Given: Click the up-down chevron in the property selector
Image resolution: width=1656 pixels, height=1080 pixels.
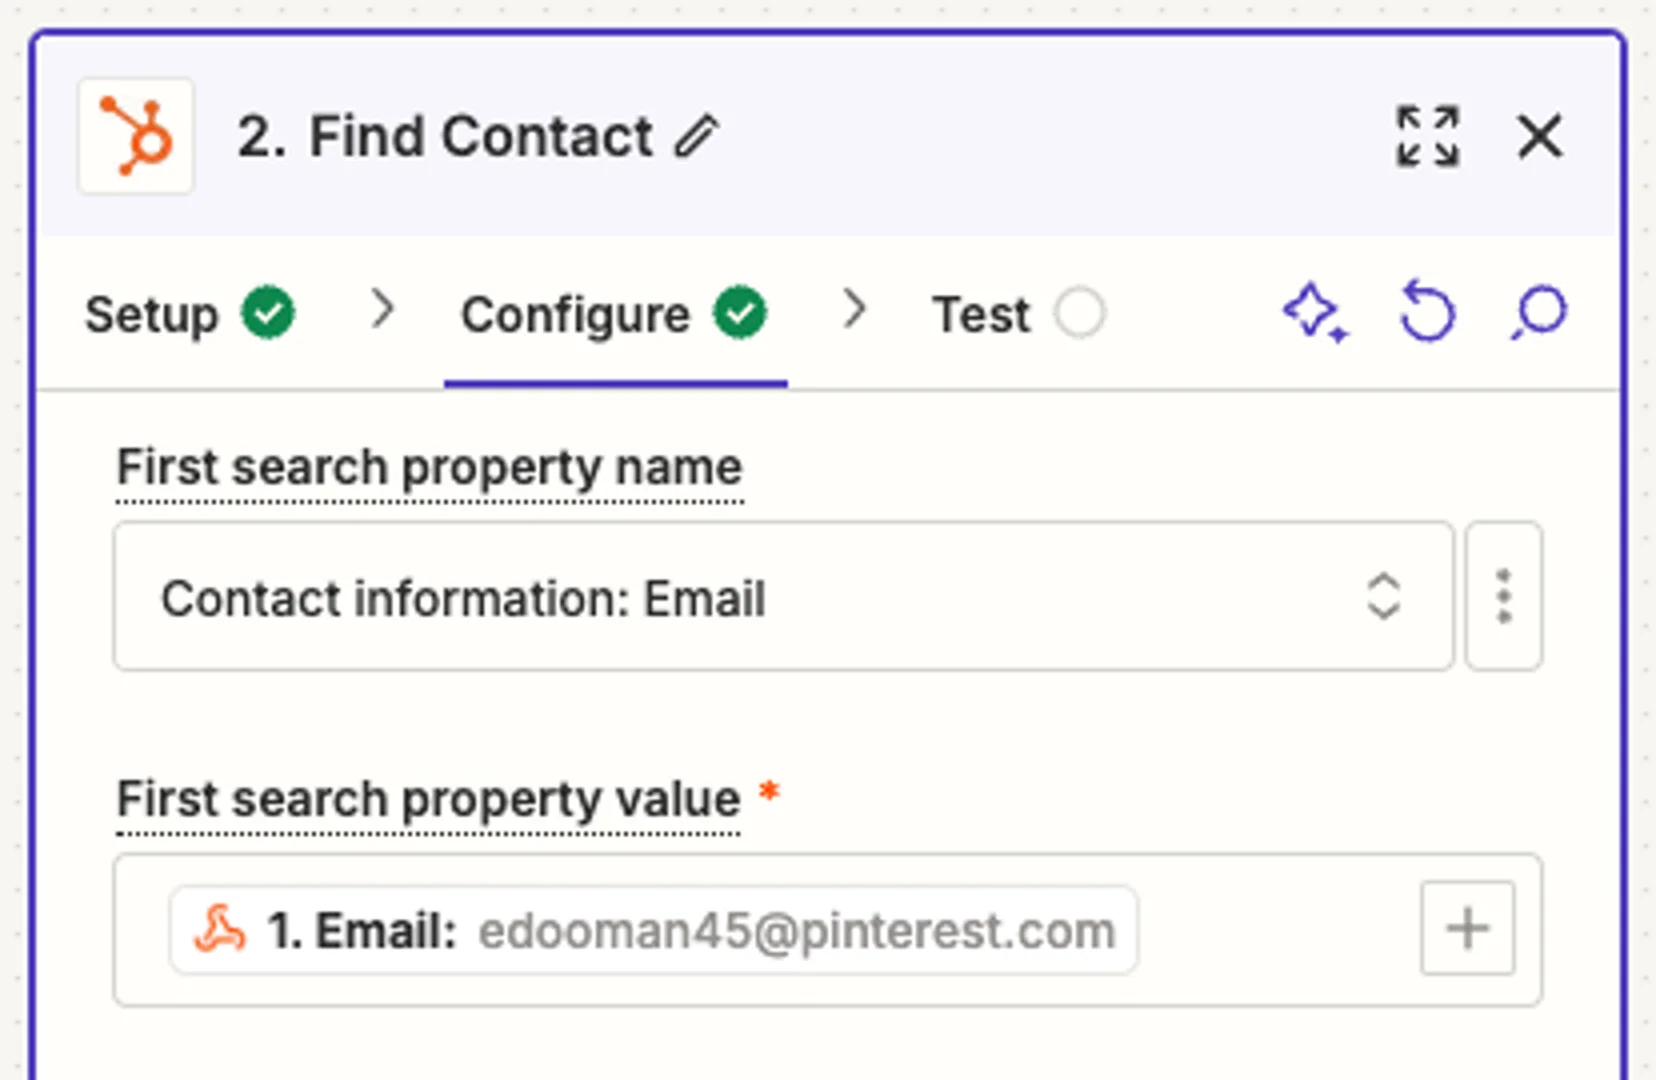Looking at the screenshot, I should [1385, 597].
